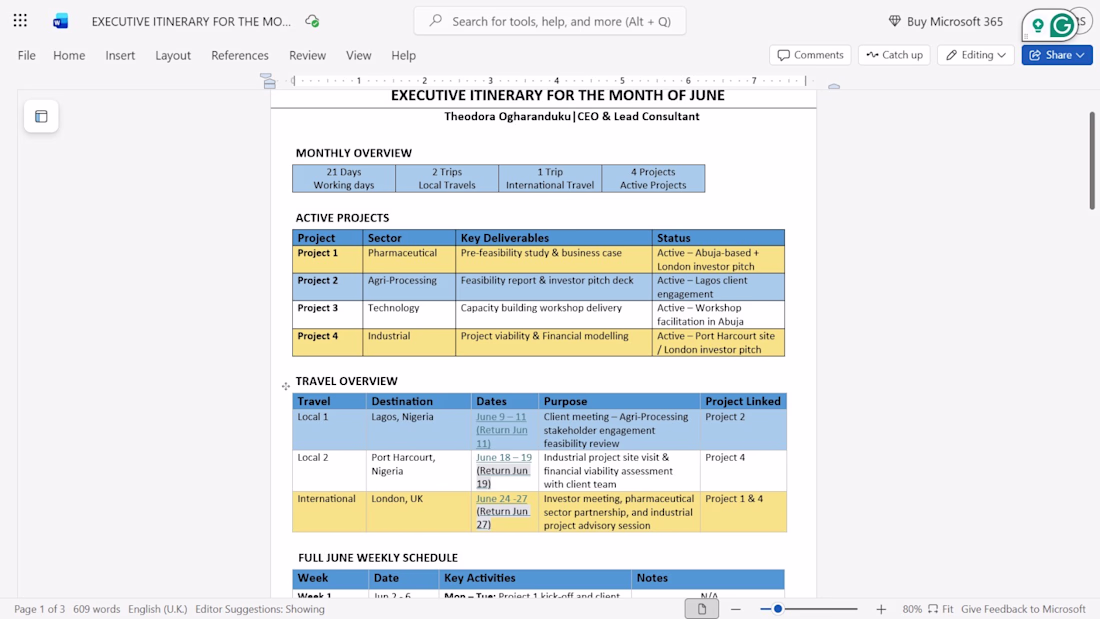Click the 80% zoom level
The width and height of the screenshot is (1100, 619).
click(912, 609)
